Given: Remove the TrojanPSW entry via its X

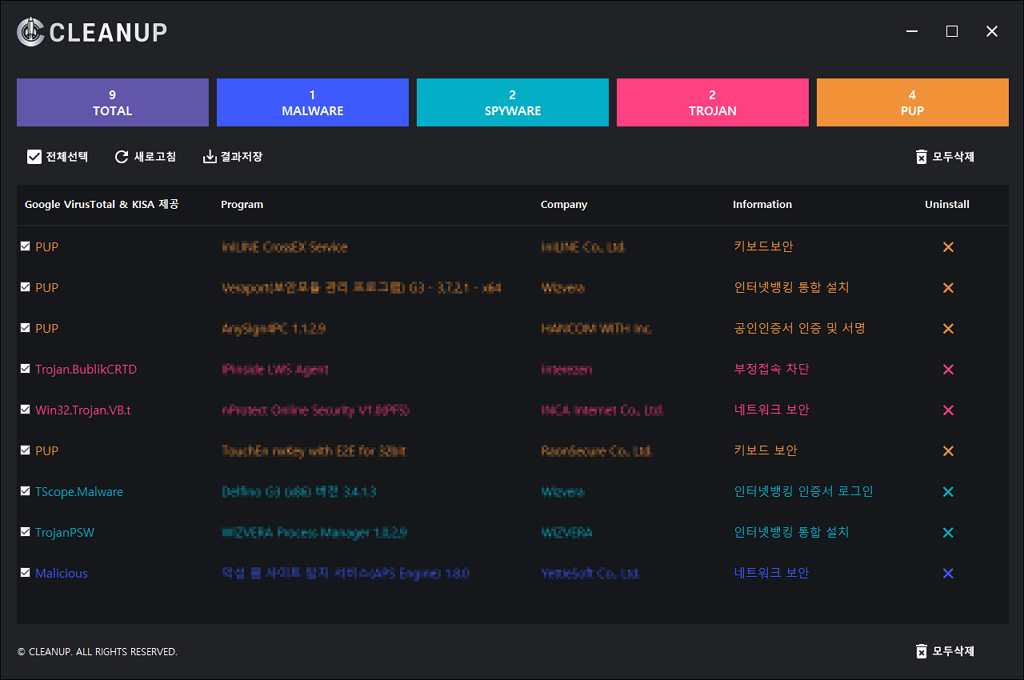Looking at the screenshot, I should [948, 532].
